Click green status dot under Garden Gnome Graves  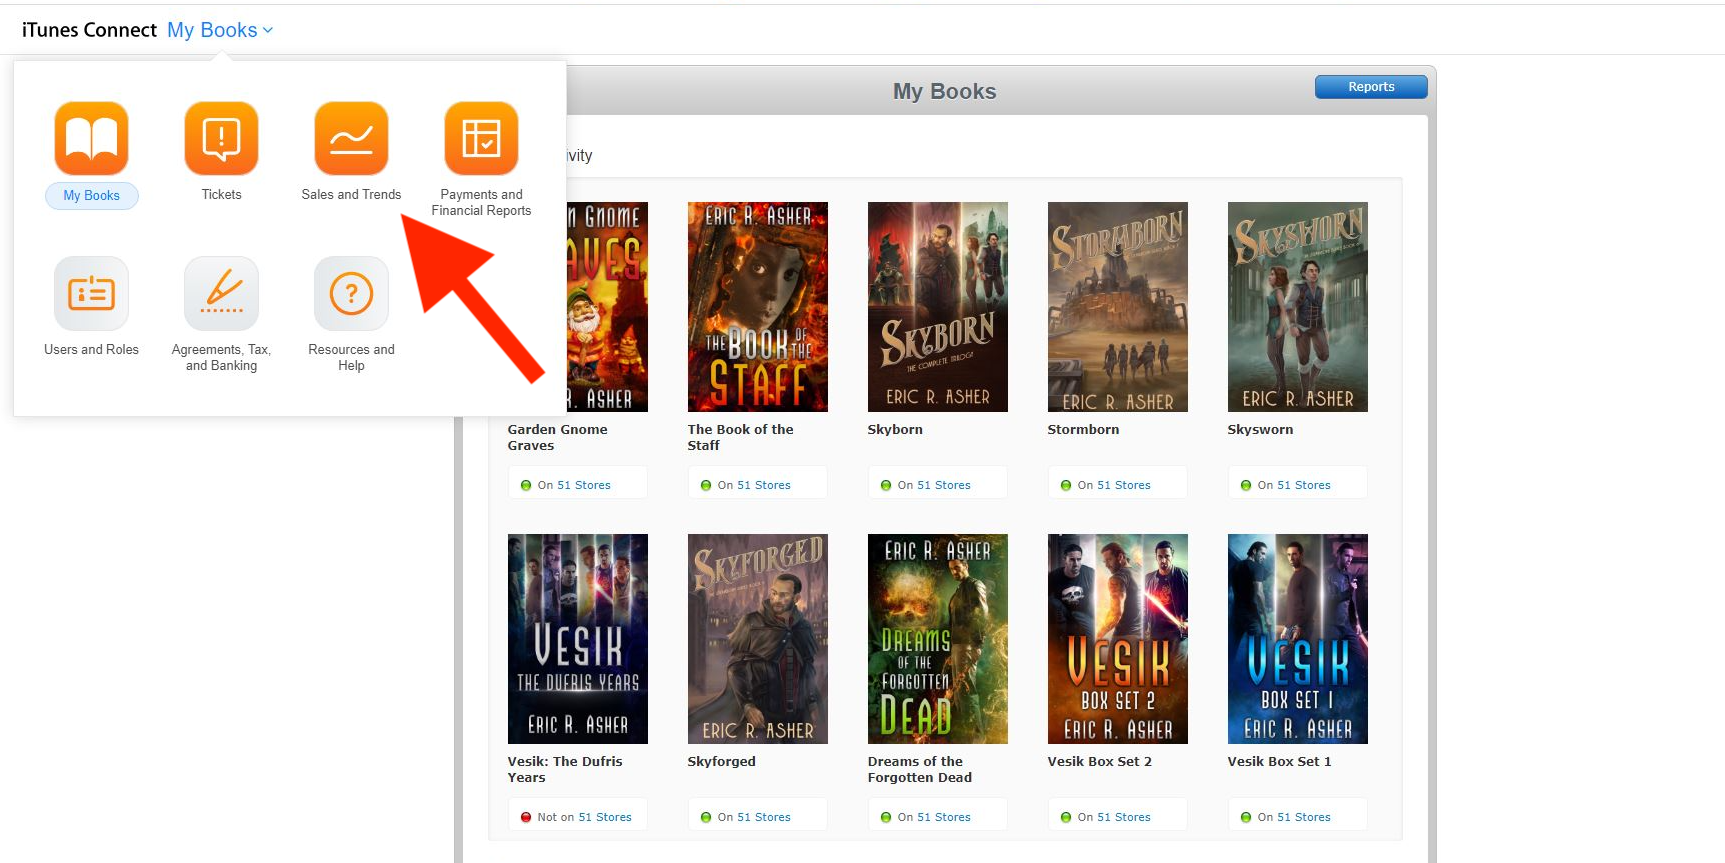pos(526,485)
